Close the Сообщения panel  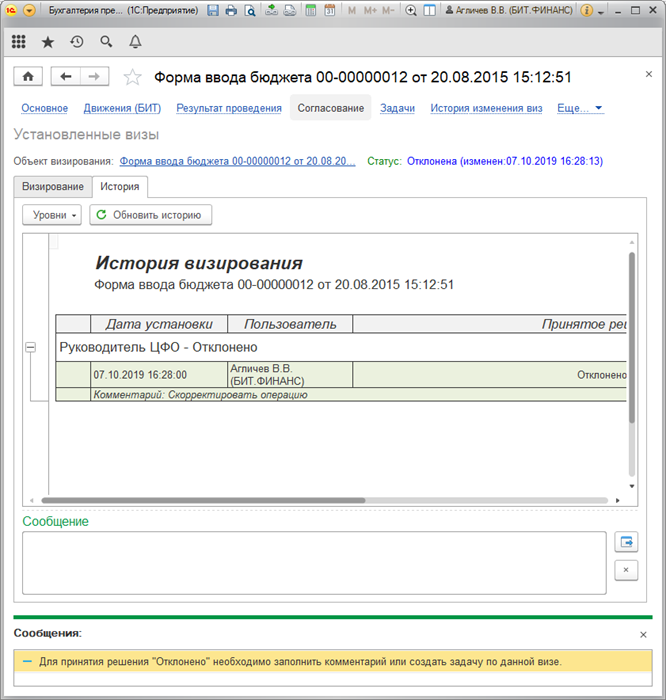[x=643, y=634]
